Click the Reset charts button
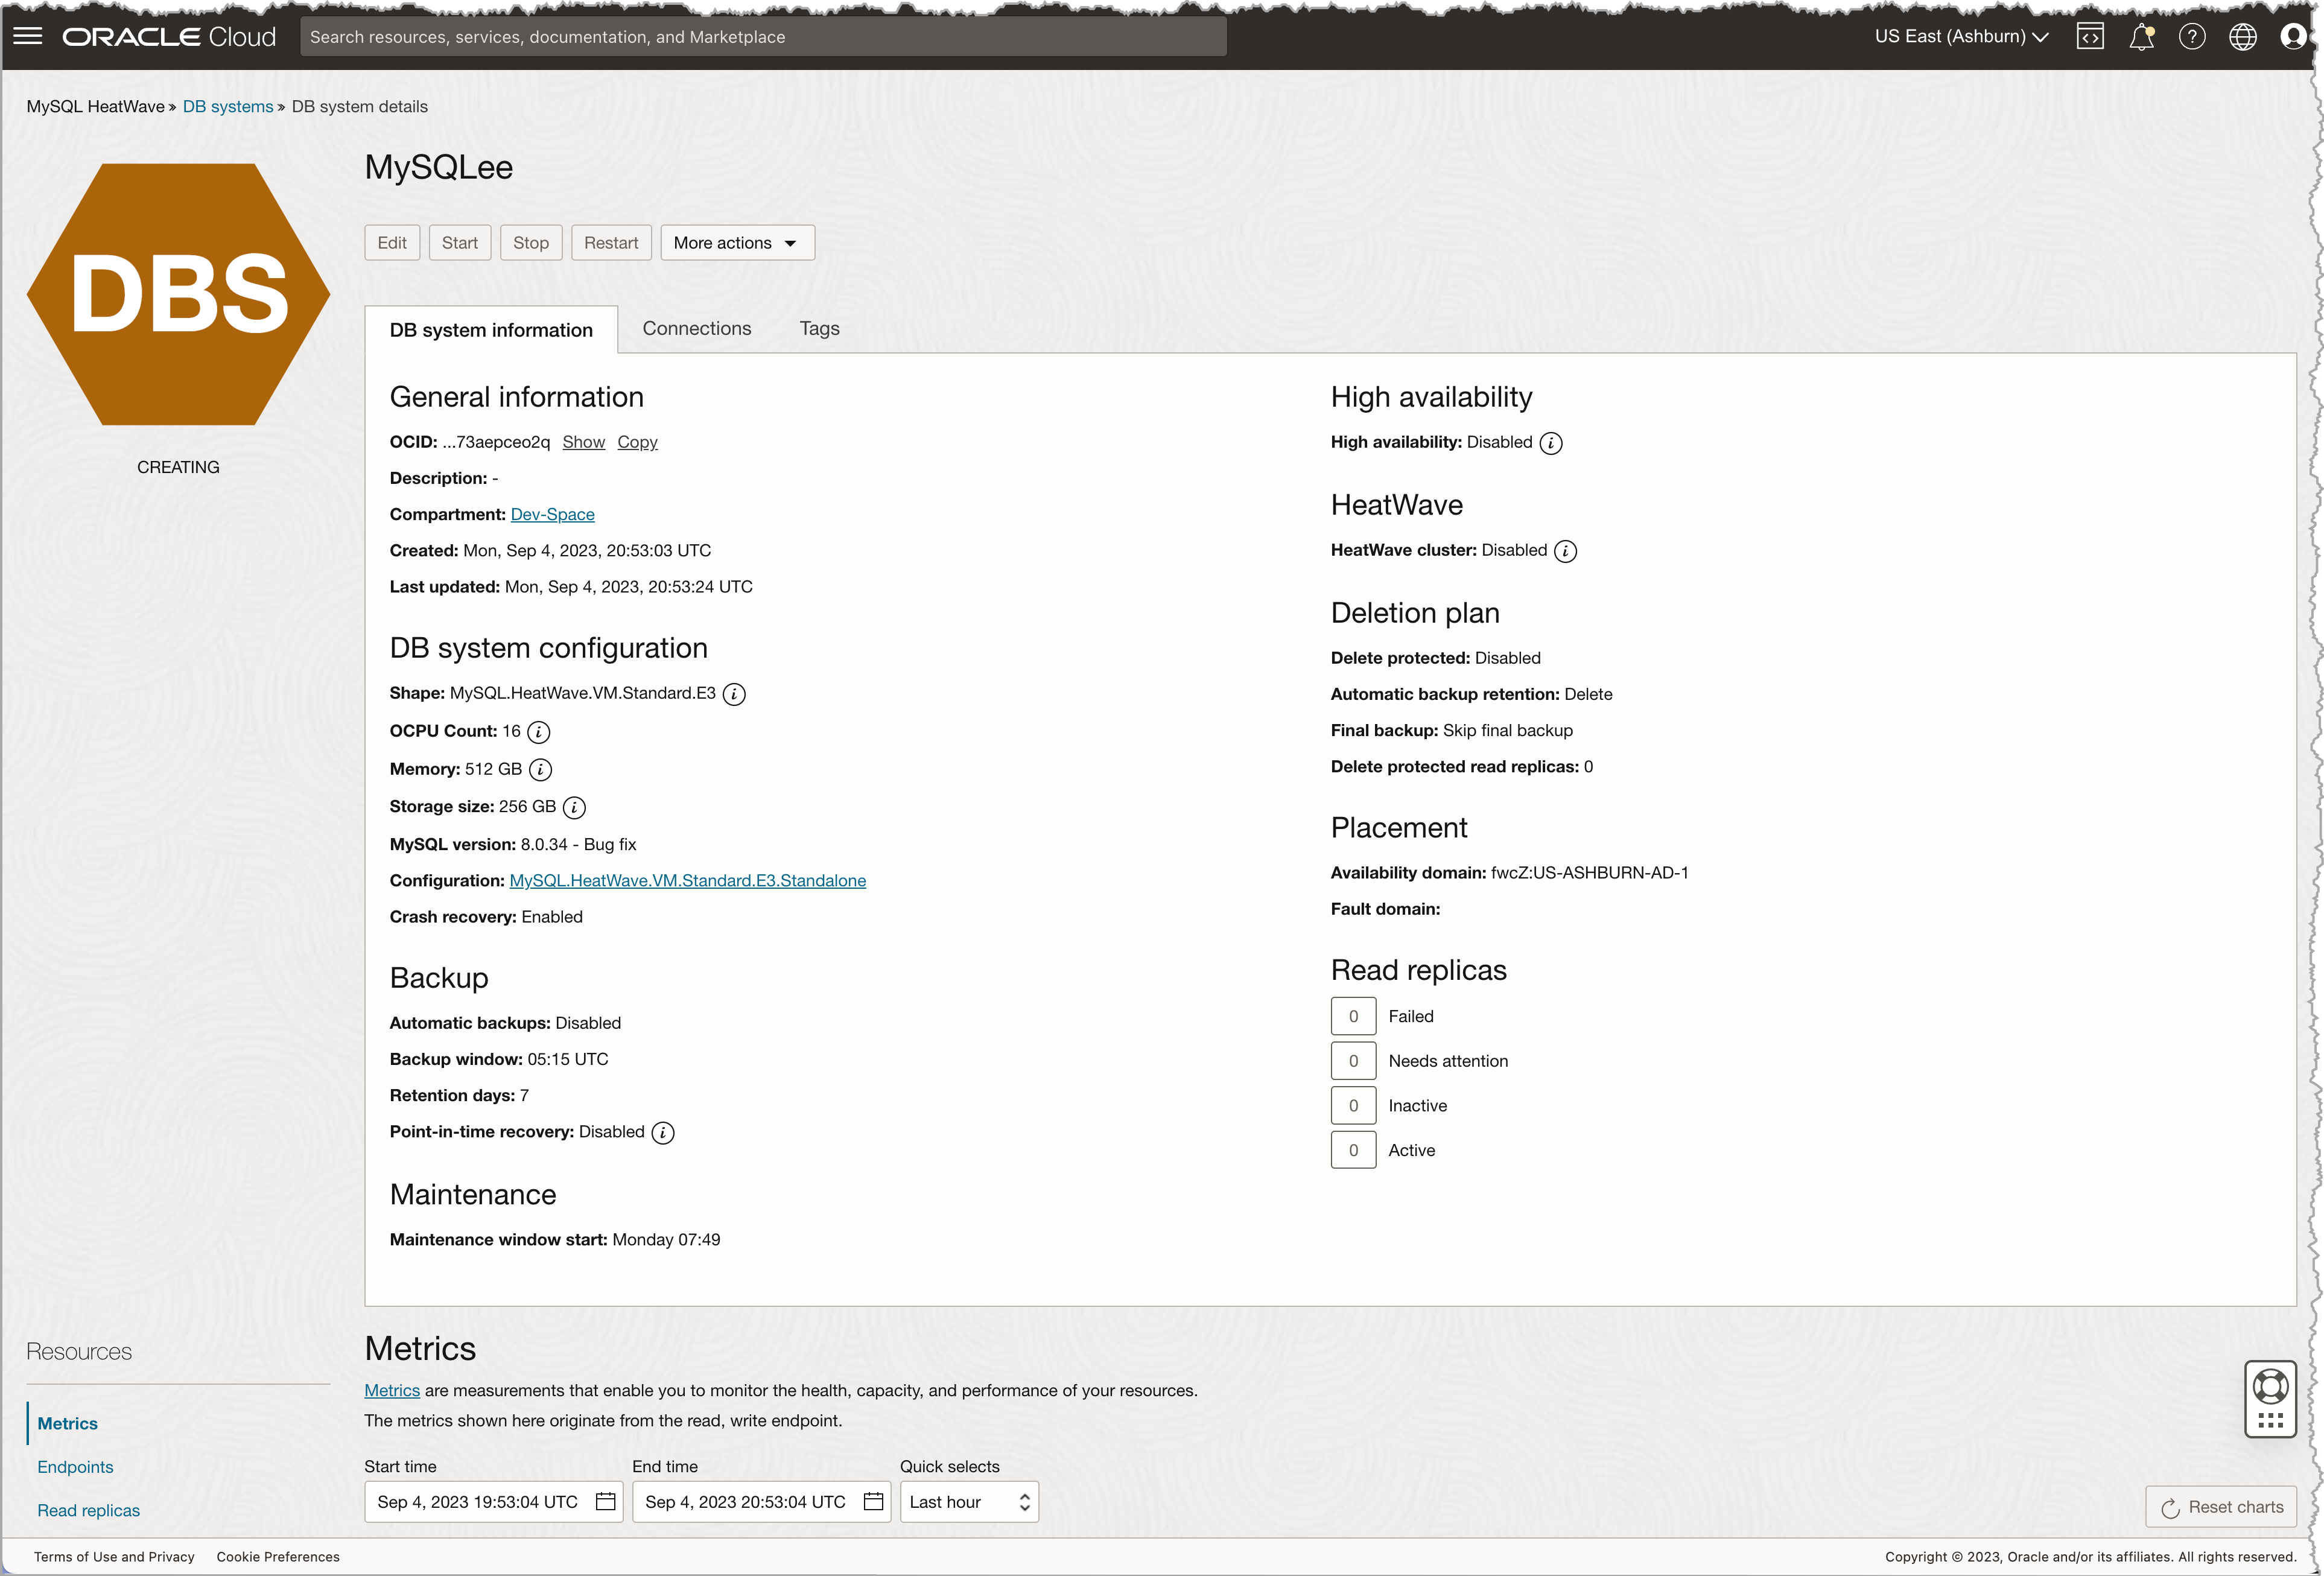2324x1576 pixels. [2221, 1507]
